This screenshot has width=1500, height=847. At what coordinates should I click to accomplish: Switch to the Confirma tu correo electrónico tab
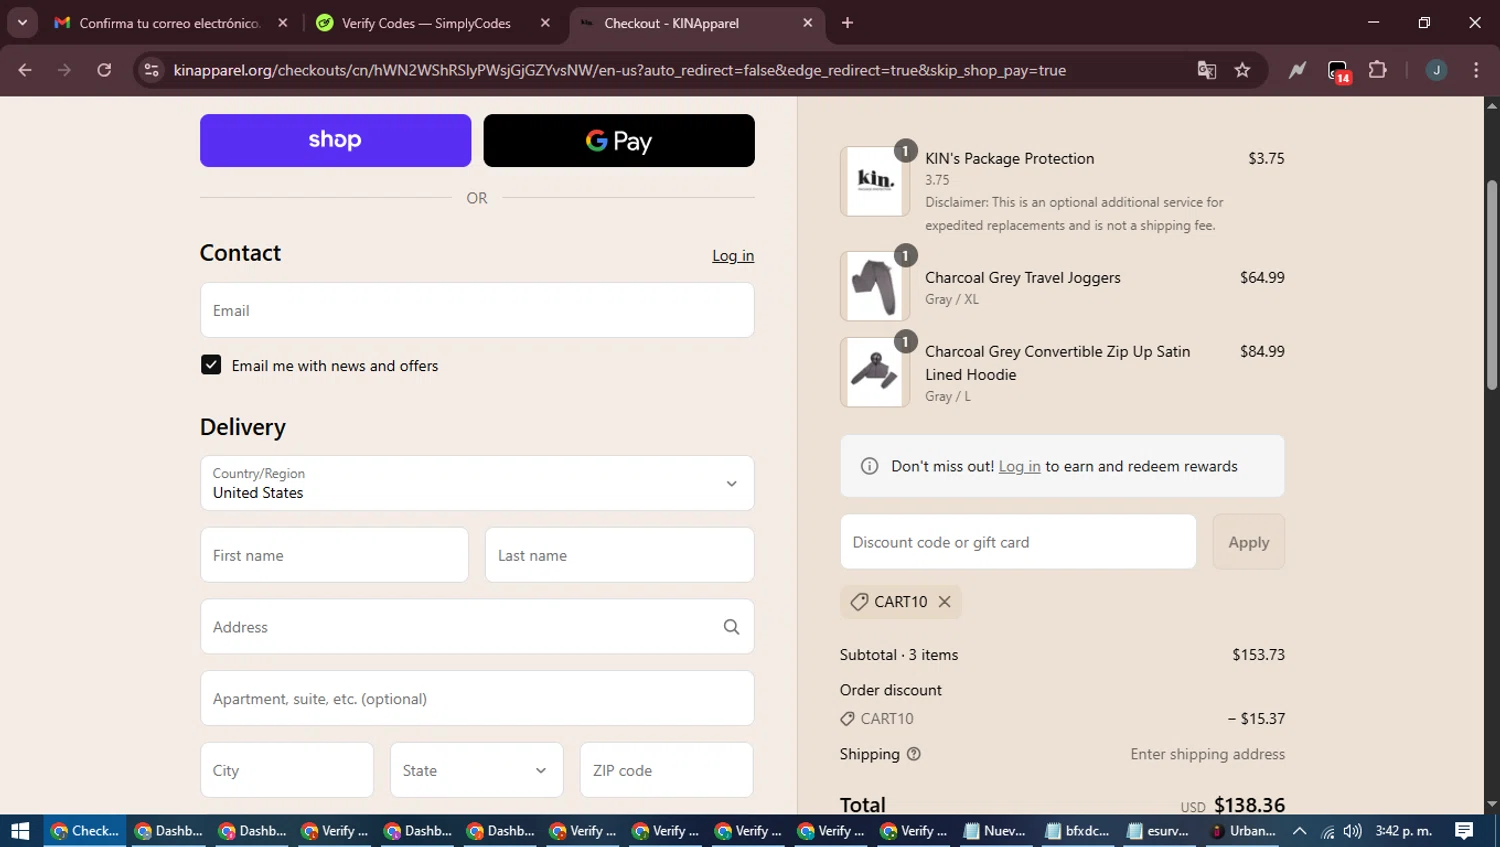[x=170, y=23]
